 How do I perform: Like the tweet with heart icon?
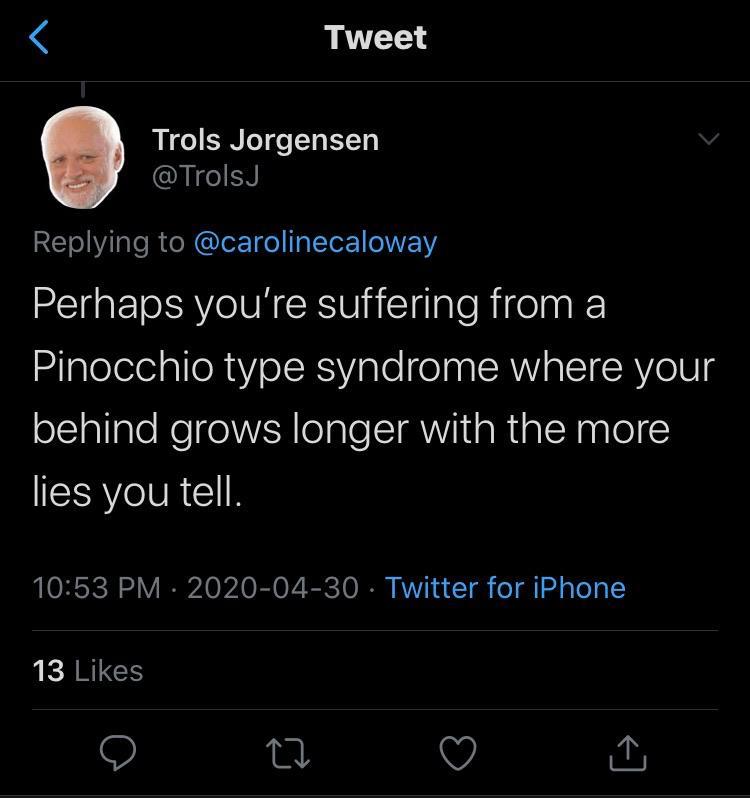[459, 752]
